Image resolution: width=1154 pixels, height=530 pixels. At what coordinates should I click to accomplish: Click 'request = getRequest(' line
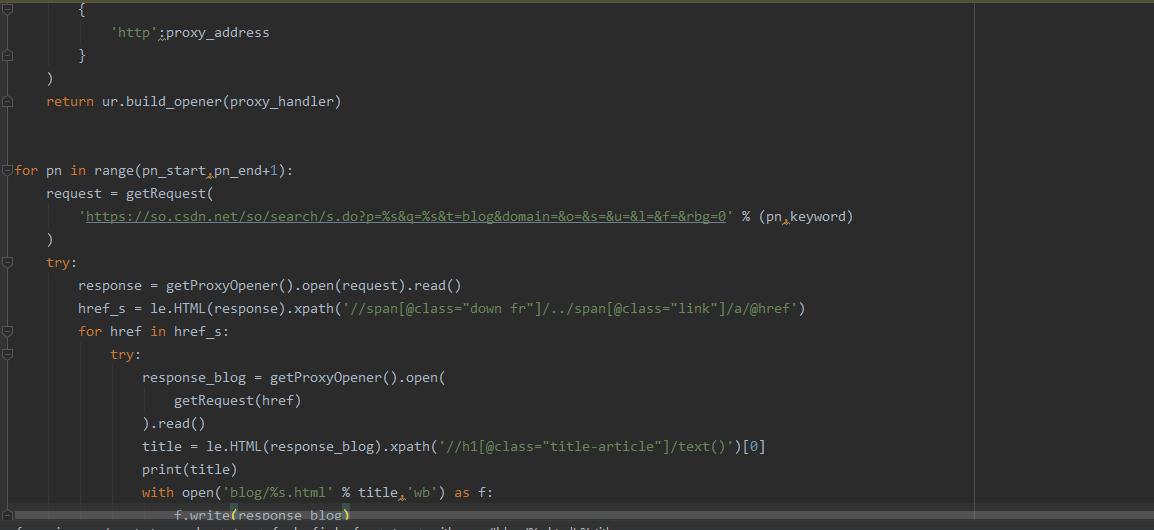pos(129,194)
